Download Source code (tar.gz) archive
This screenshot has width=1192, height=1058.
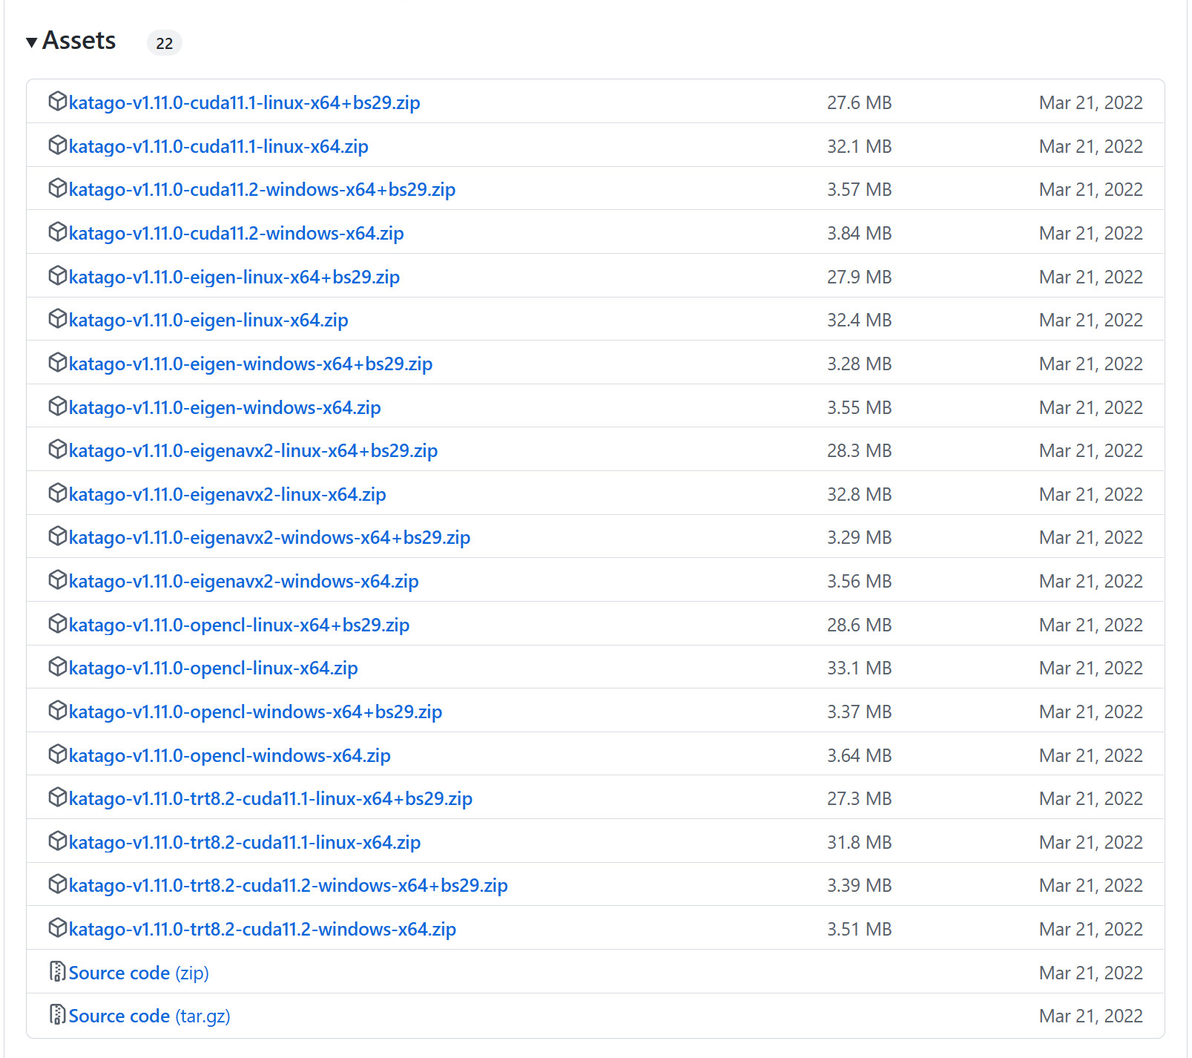pyautogui.click(x=149, y=1016)
